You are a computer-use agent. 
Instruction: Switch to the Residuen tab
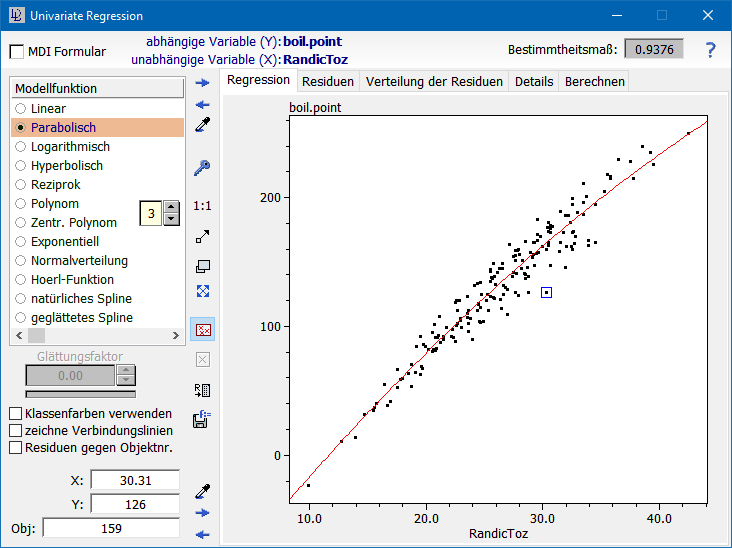[328, 82]
